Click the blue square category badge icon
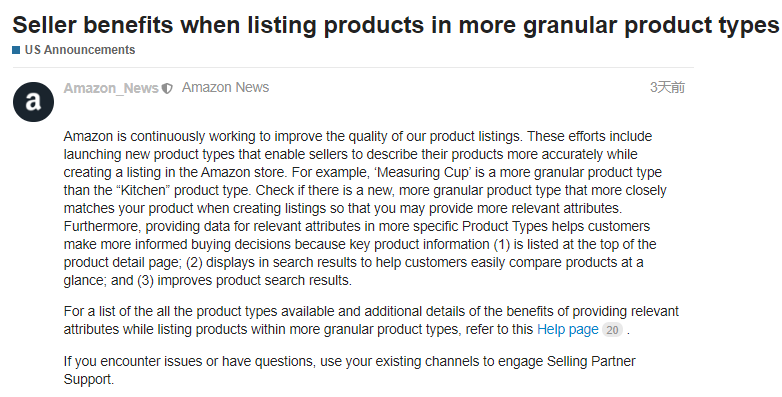This screenshot has width=782, height=397. point(16,50)
